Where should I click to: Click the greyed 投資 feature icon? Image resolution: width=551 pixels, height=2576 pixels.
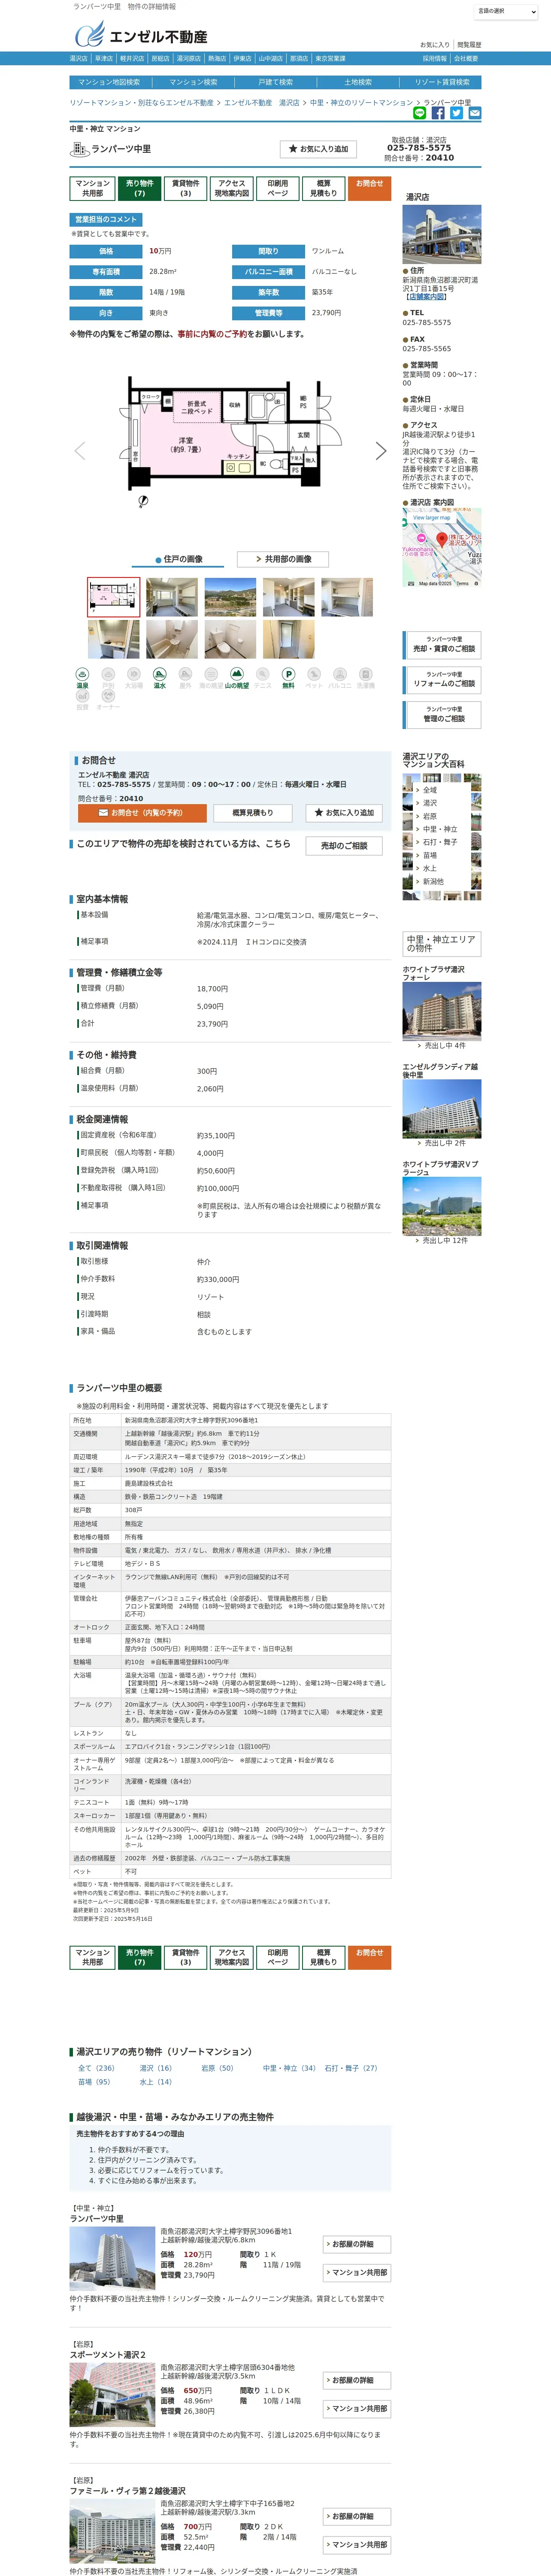click(x=82, y=699)
